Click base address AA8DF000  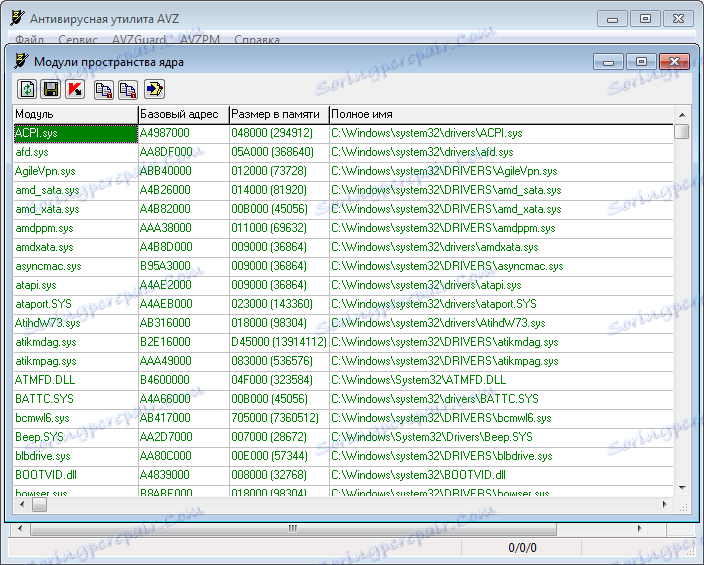coord(166,152)
